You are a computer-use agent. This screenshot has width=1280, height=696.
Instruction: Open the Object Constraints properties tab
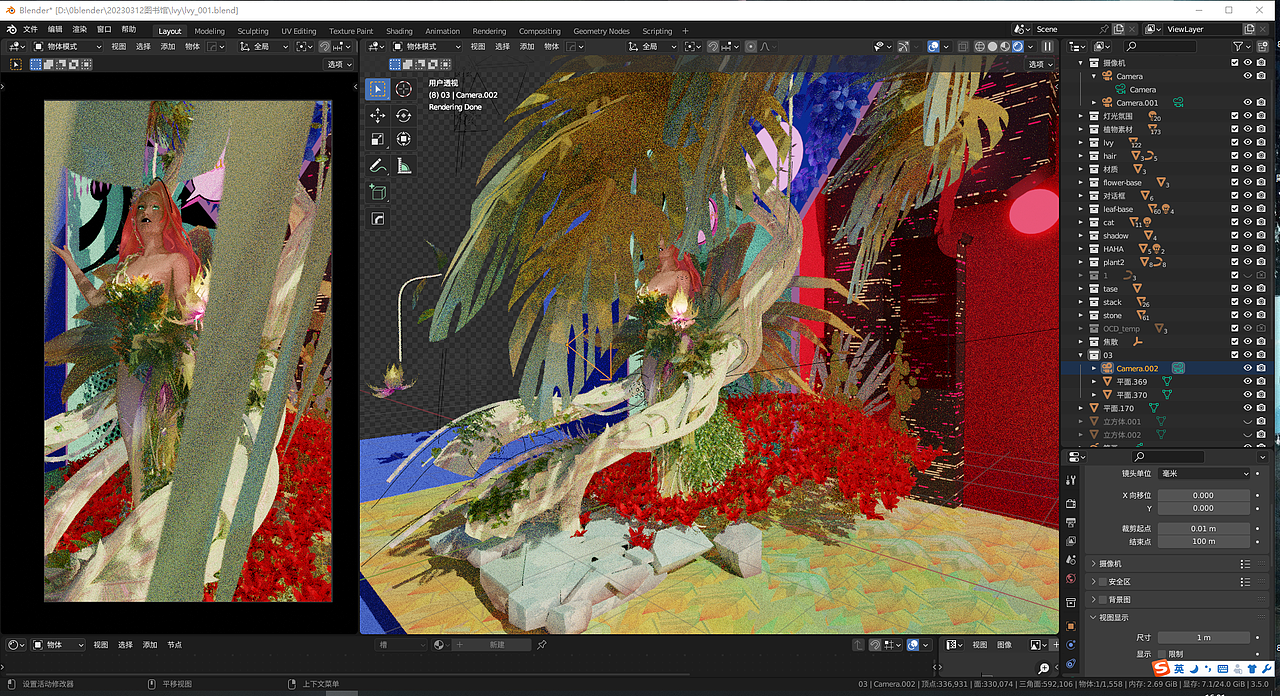pyautogui.click(x=1071, y=663)
